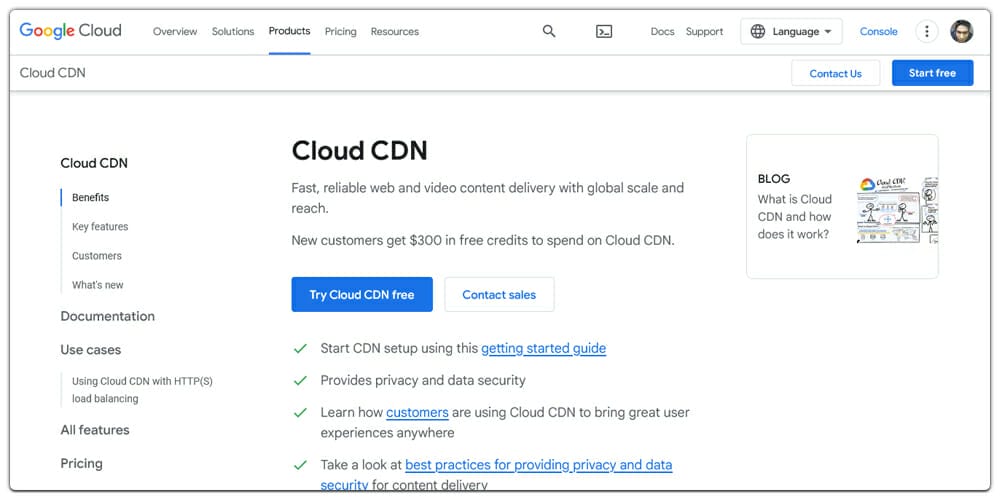The width and height of the screenshot is (1000, 500).
Task: Go to Overview in top navigation
Action: [175, 31]
